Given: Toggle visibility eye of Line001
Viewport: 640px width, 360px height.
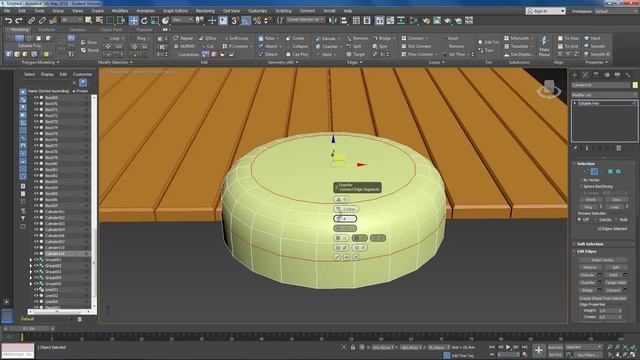Looking at the screenshot, I should coord(36,289).
